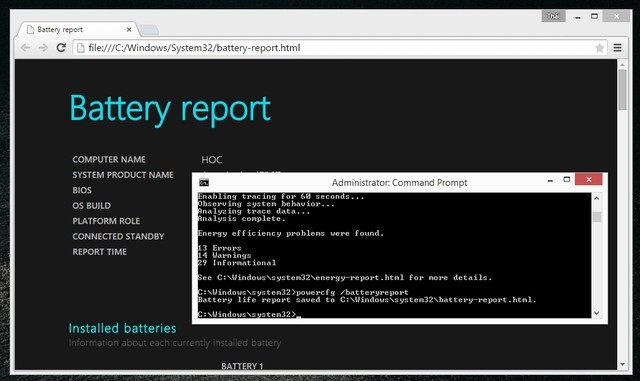Click the 'See ... energy-report.html' line
The image size is (640, 381).
[x=345, y=277]
